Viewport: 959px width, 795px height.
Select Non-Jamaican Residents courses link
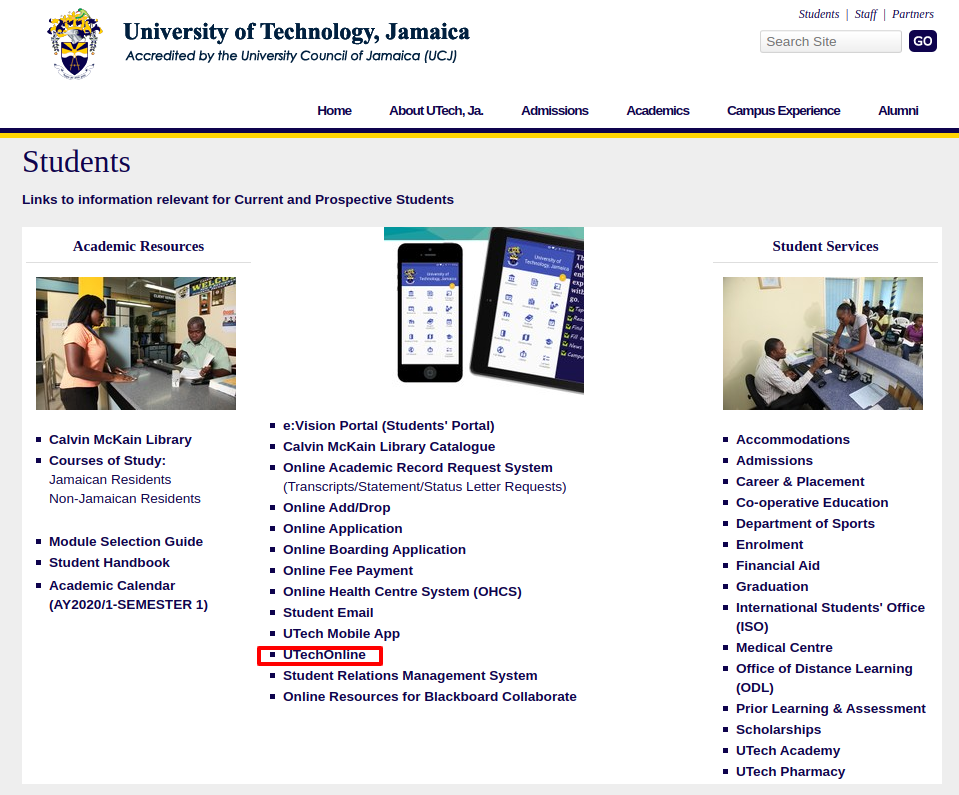click(125, 498)
